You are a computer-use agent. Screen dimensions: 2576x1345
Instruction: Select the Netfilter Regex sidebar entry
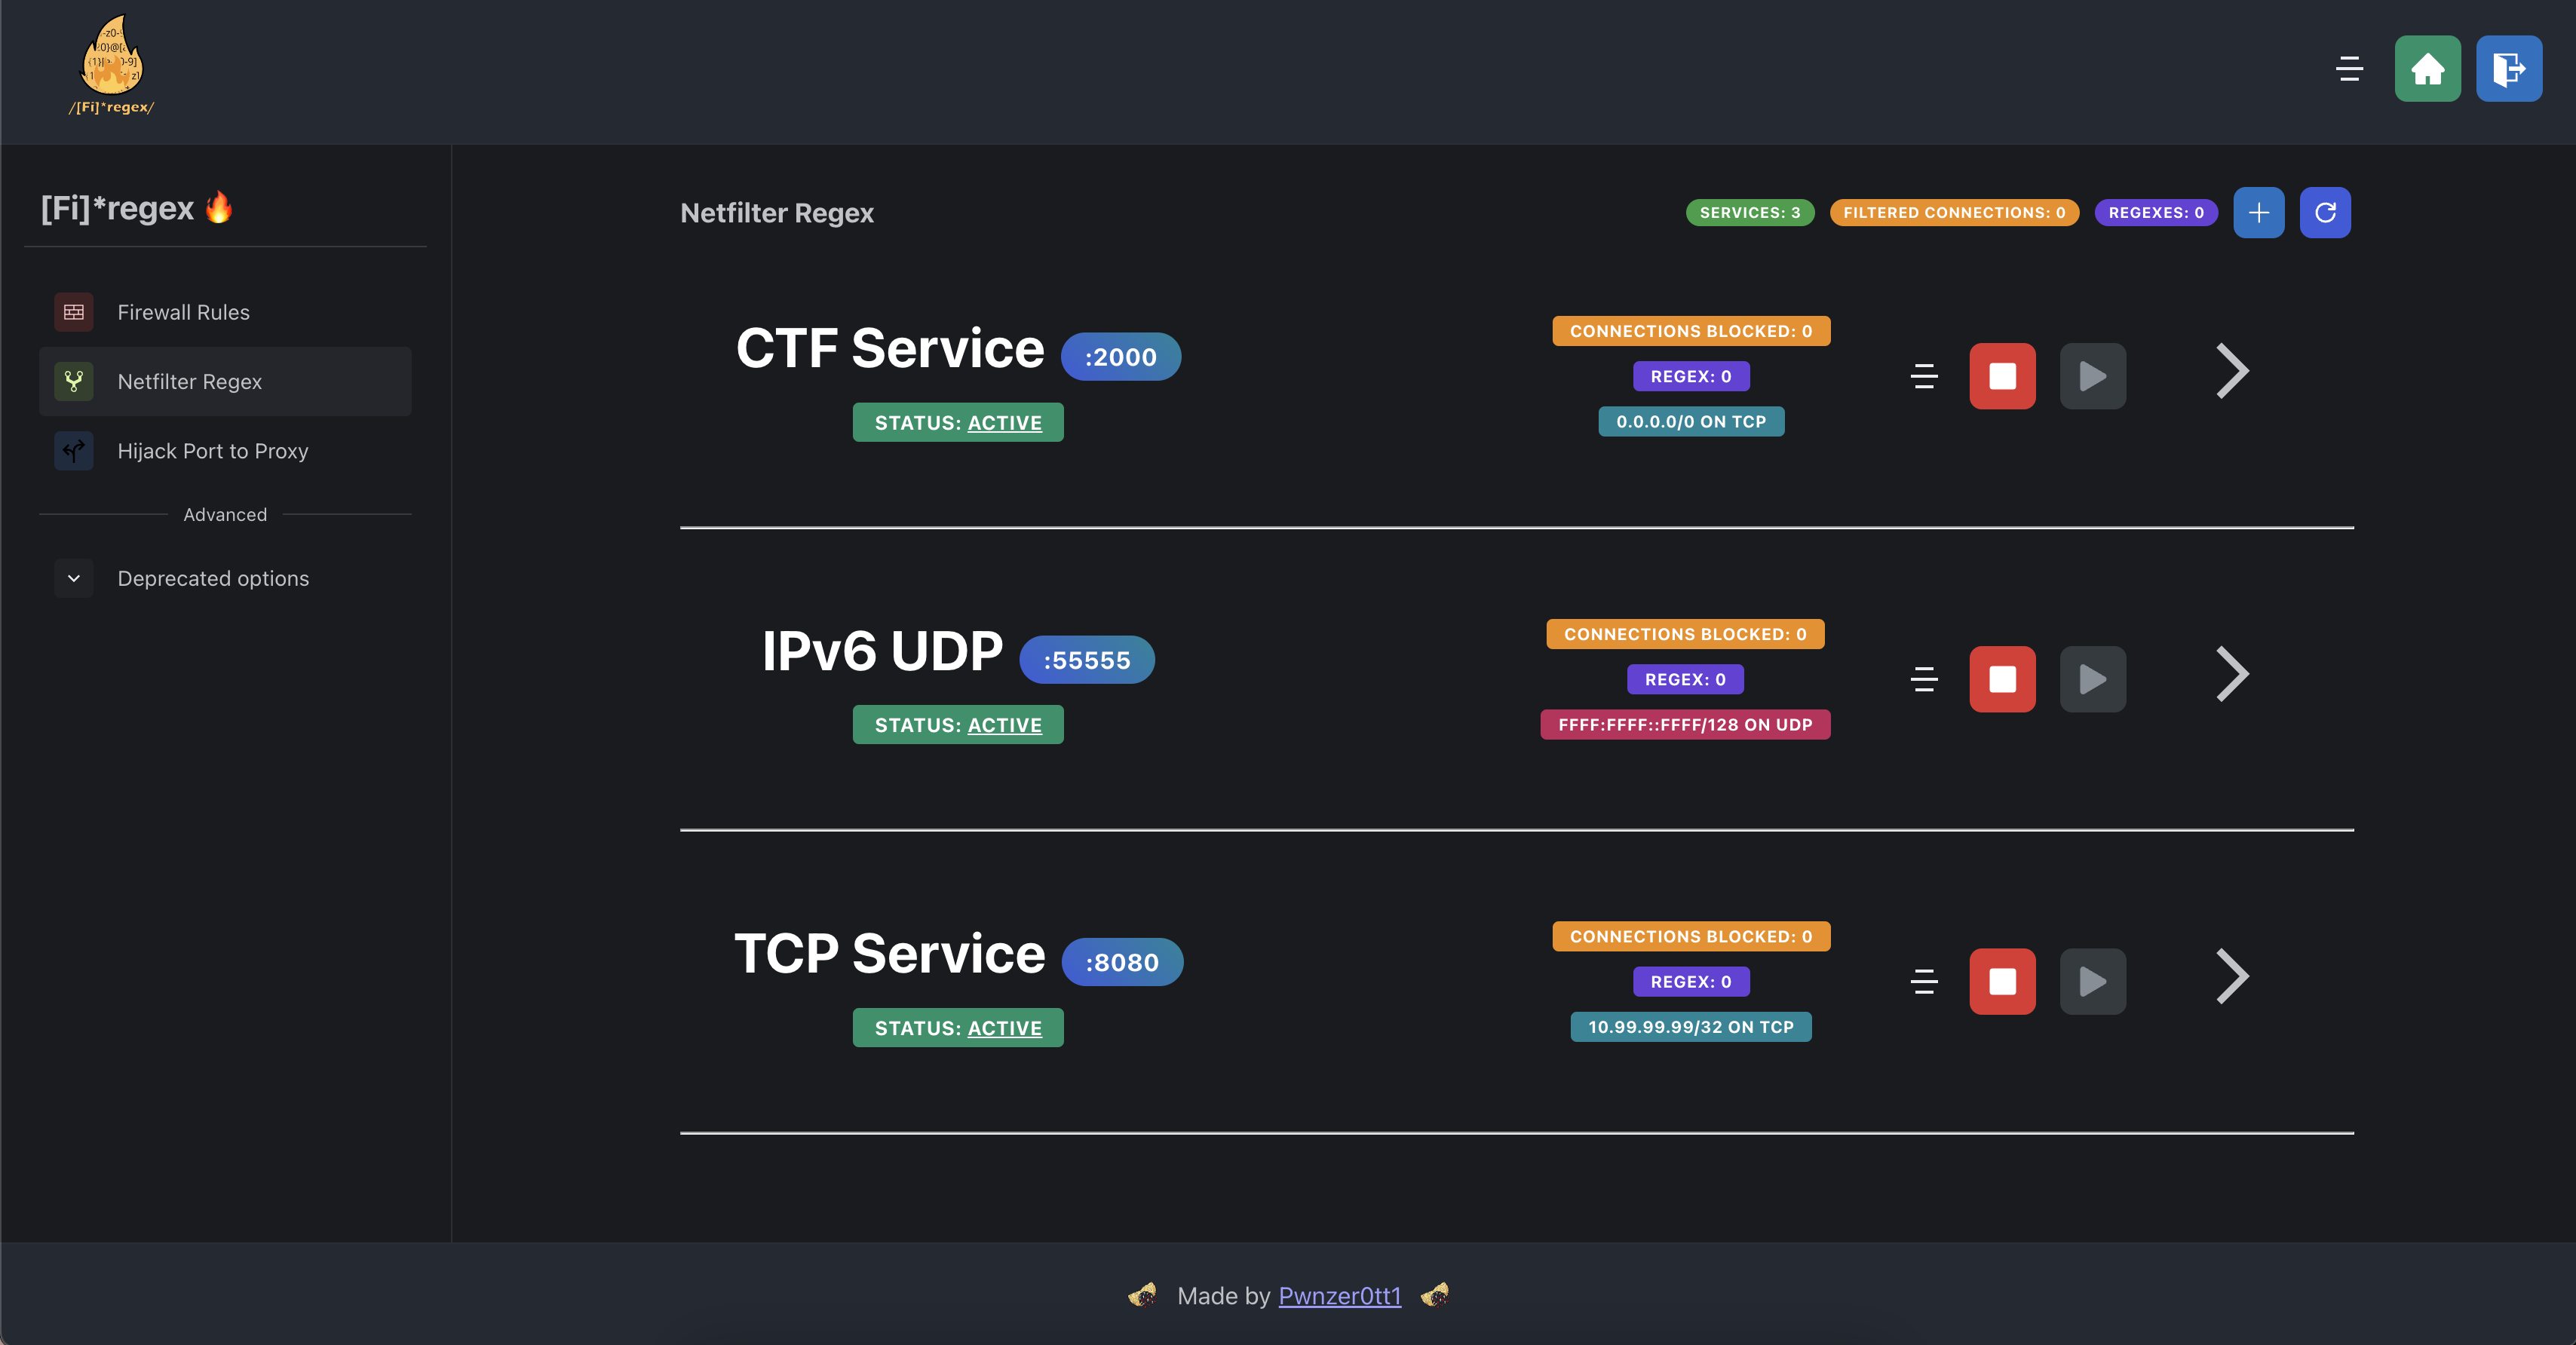pos(190,381)
